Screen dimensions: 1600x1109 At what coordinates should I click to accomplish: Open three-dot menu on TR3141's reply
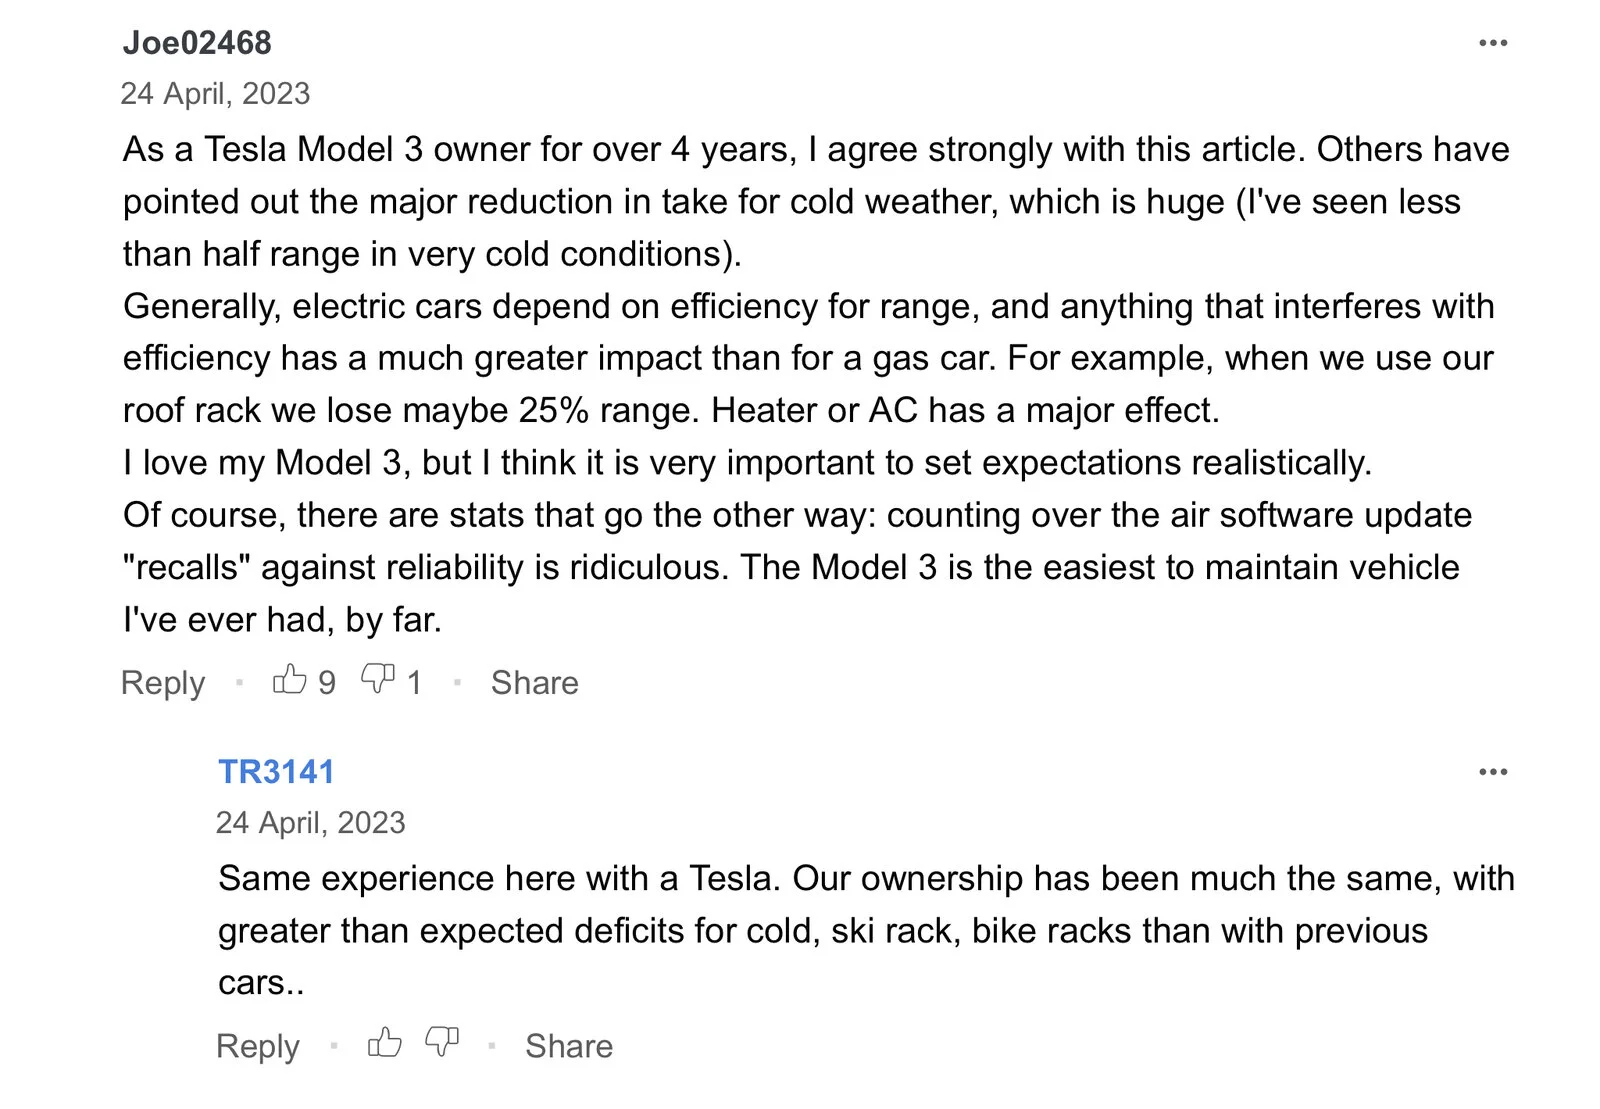tap(1492, 772)
